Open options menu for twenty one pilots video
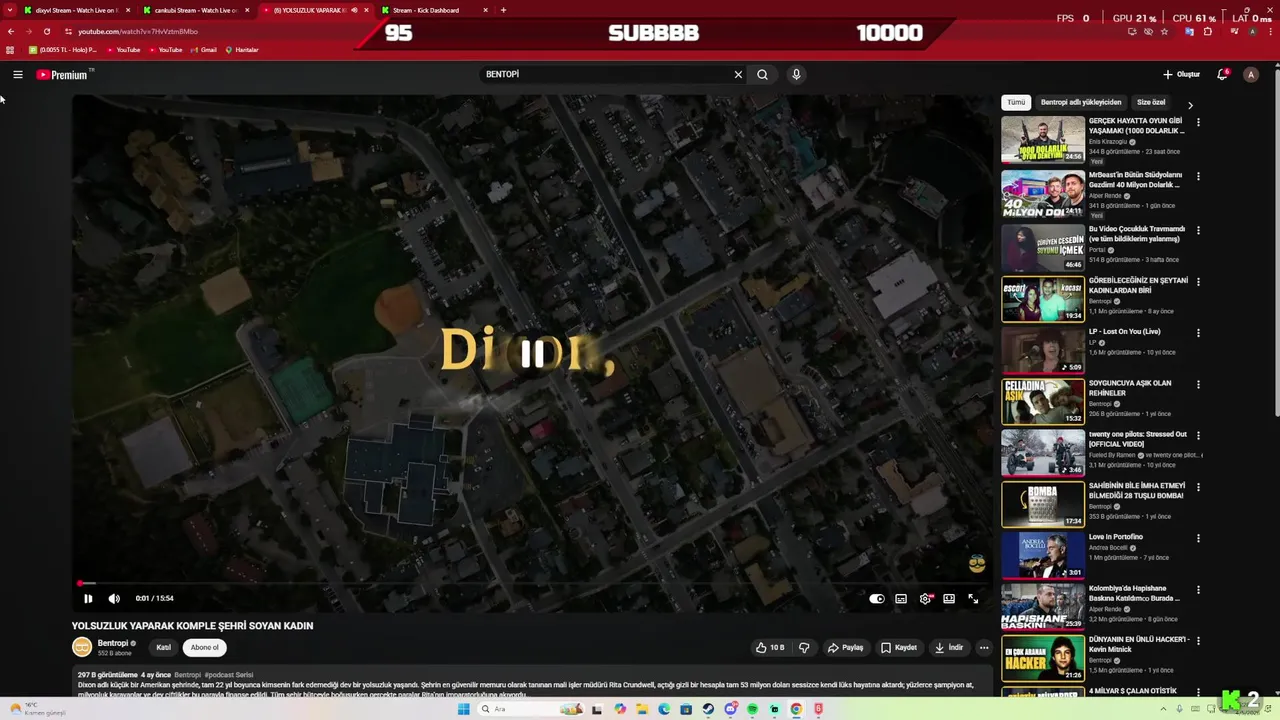Viewport: 1280px width, 720px height. click(x=1198, y=436)
